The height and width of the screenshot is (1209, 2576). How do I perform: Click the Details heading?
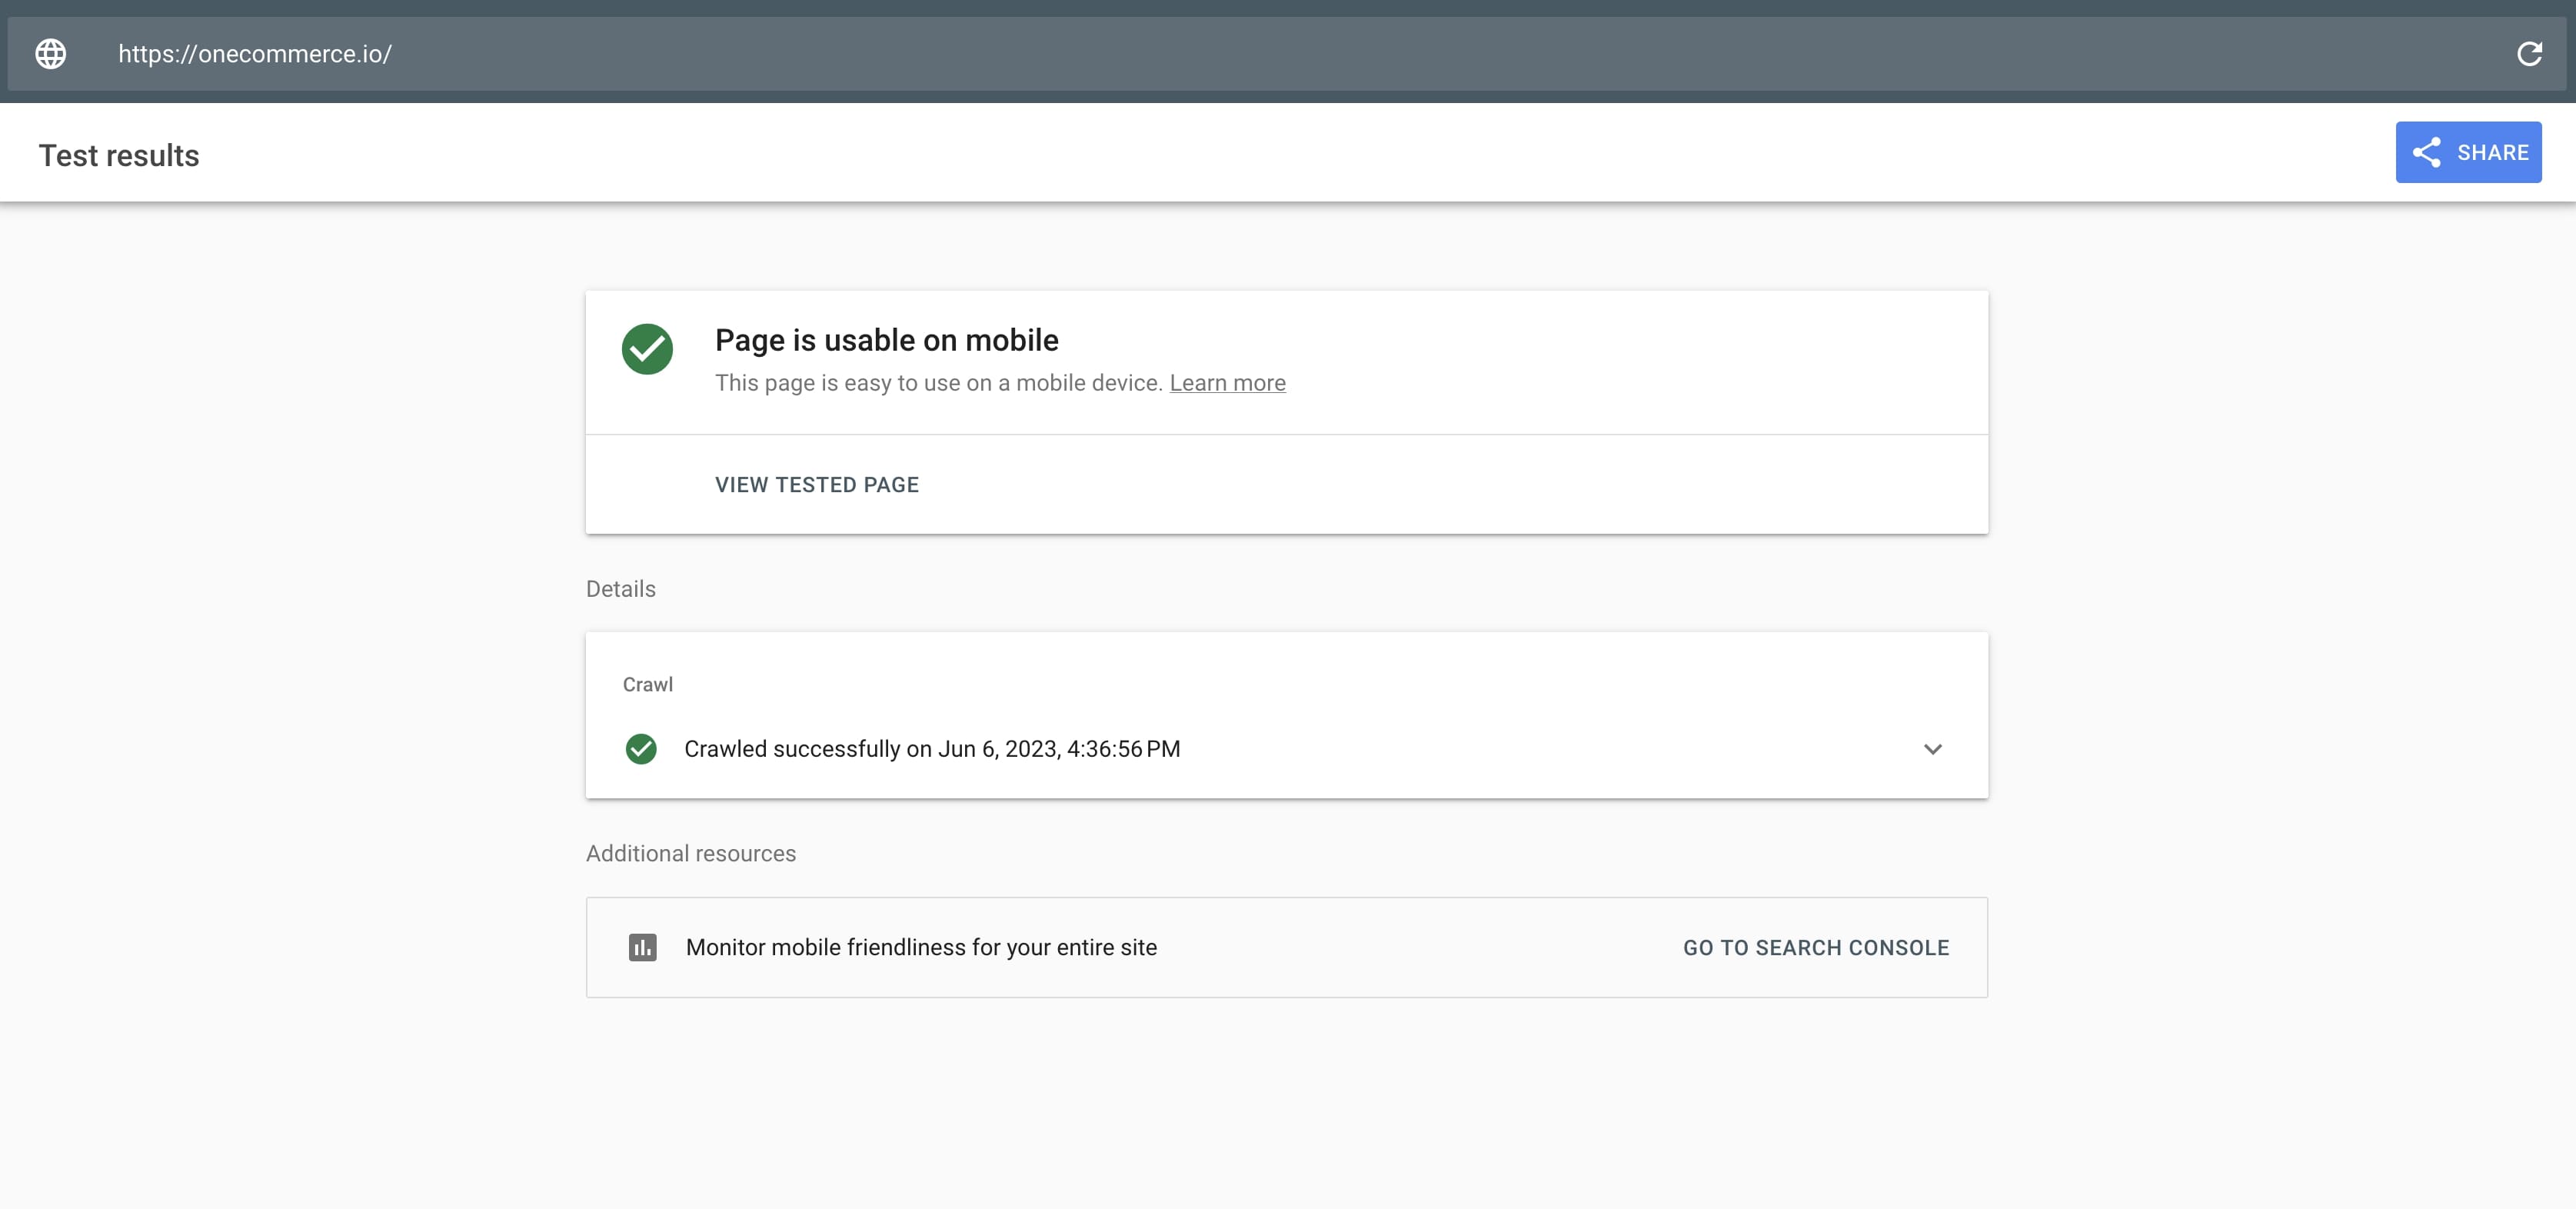[x=620, y=589]
